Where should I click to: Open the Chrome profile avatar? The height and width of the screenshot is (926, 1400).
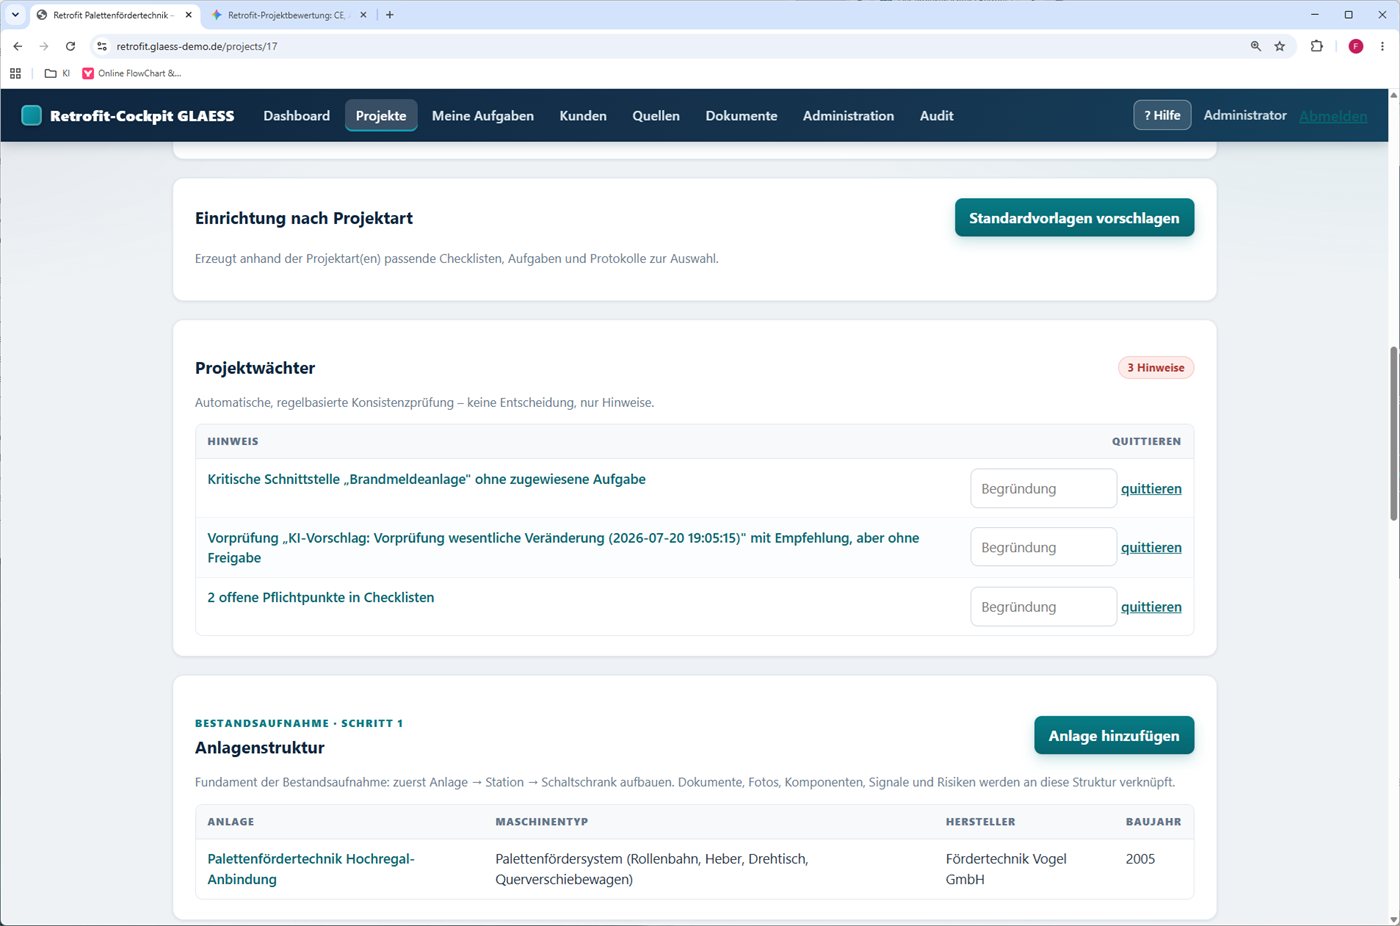pyautogui.click(x=1356, y=46)
